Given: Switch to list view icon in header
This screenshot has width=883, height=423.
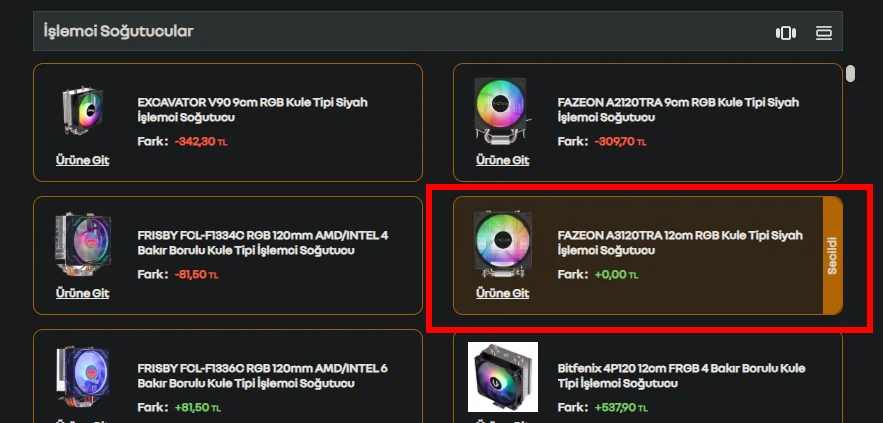Looking at the screenshot, I should [x=824, y=33].
